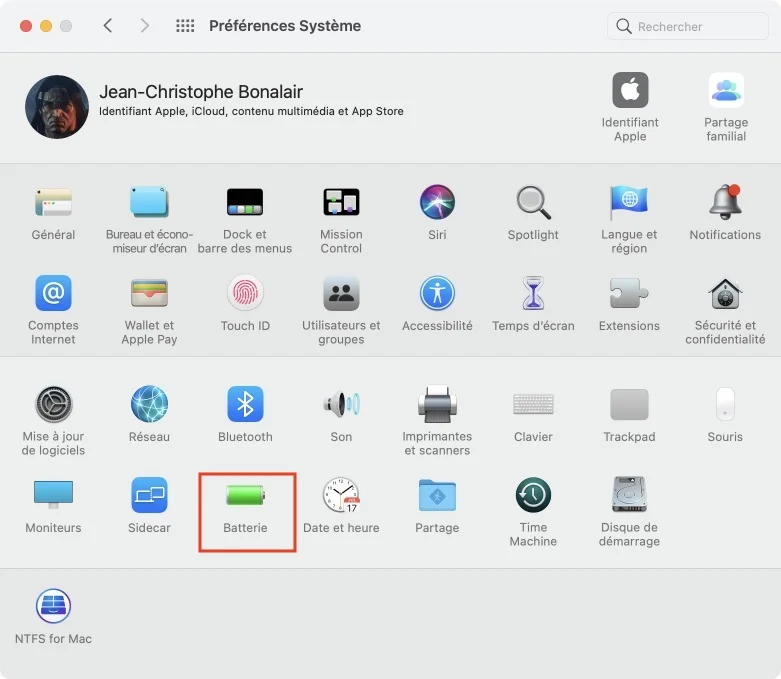
Task: Open the Bluetooth preferences
Action: [245, 404]
